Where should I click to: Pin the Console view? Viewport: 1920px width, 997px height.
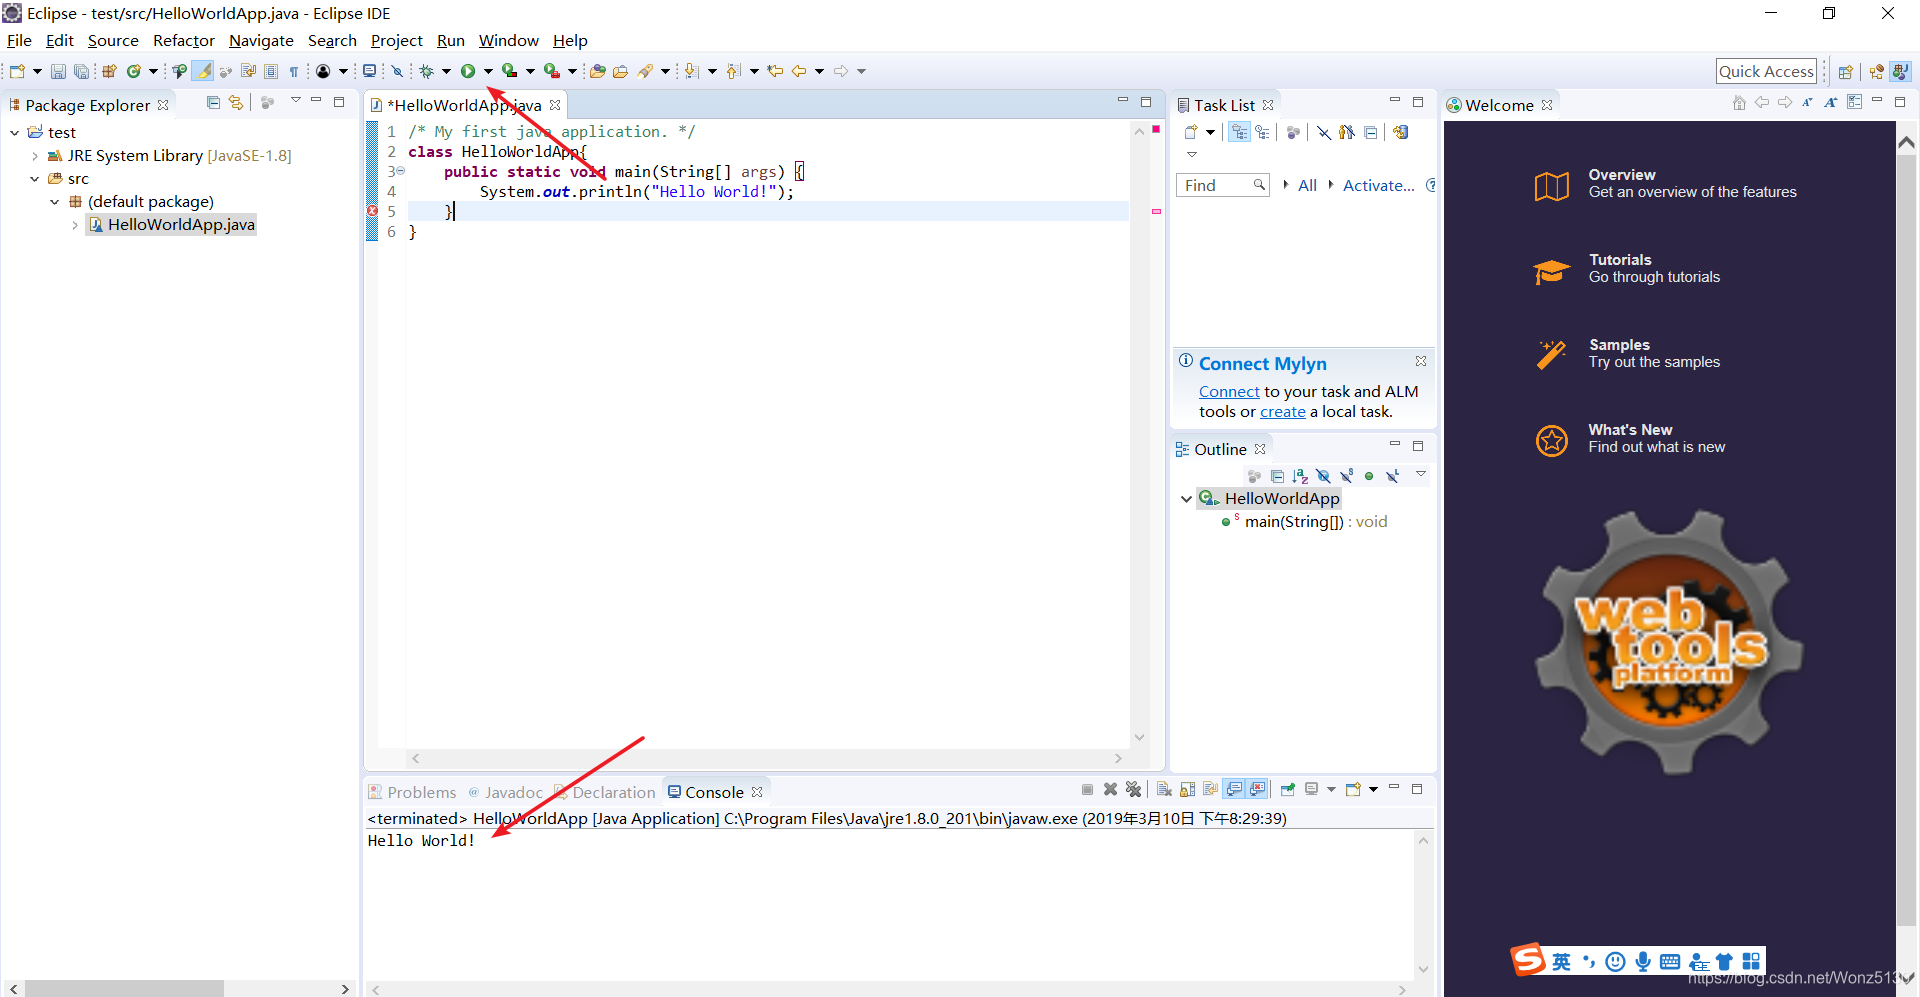pos(1287,790)
